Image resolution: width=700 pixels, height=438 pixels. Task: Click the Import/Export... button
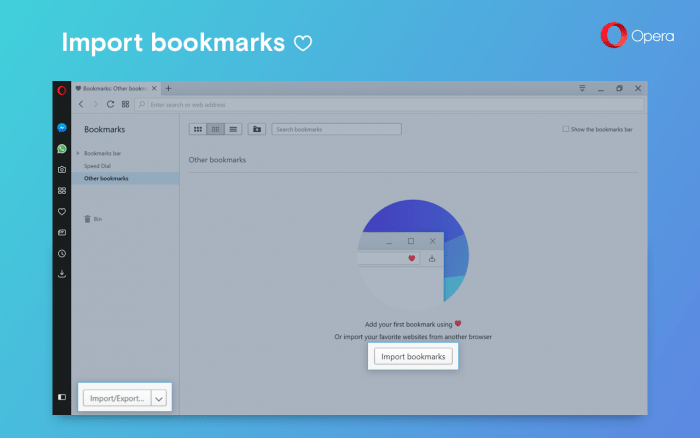117,398
